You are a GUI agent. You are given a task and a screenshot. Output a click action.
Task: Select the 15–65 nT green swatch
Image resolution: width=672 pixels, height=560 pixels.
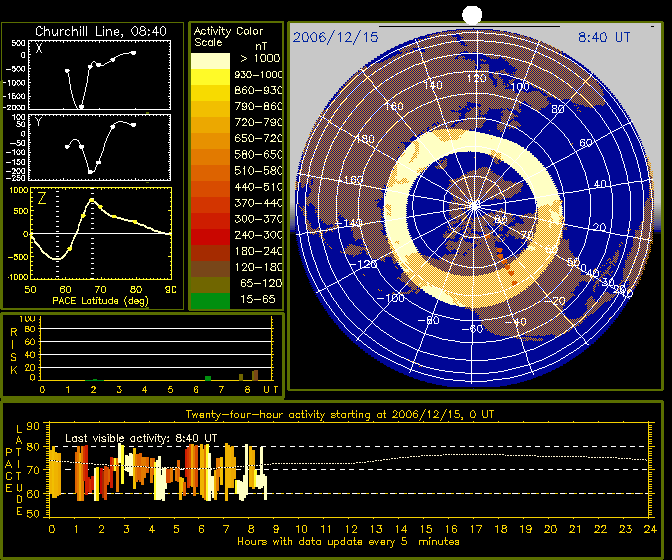click(210, 301)
